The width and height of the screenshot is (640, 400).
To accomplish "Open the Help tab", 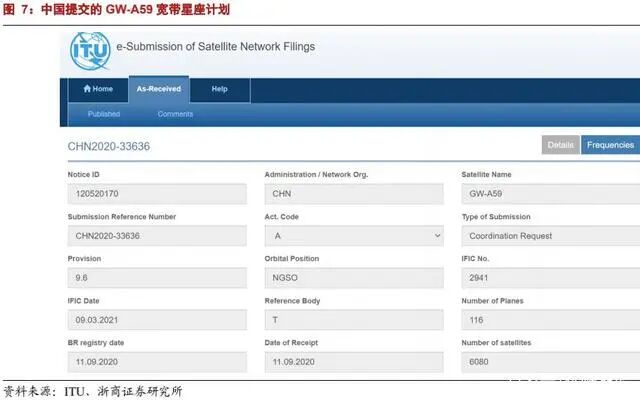I will [220, 89].
